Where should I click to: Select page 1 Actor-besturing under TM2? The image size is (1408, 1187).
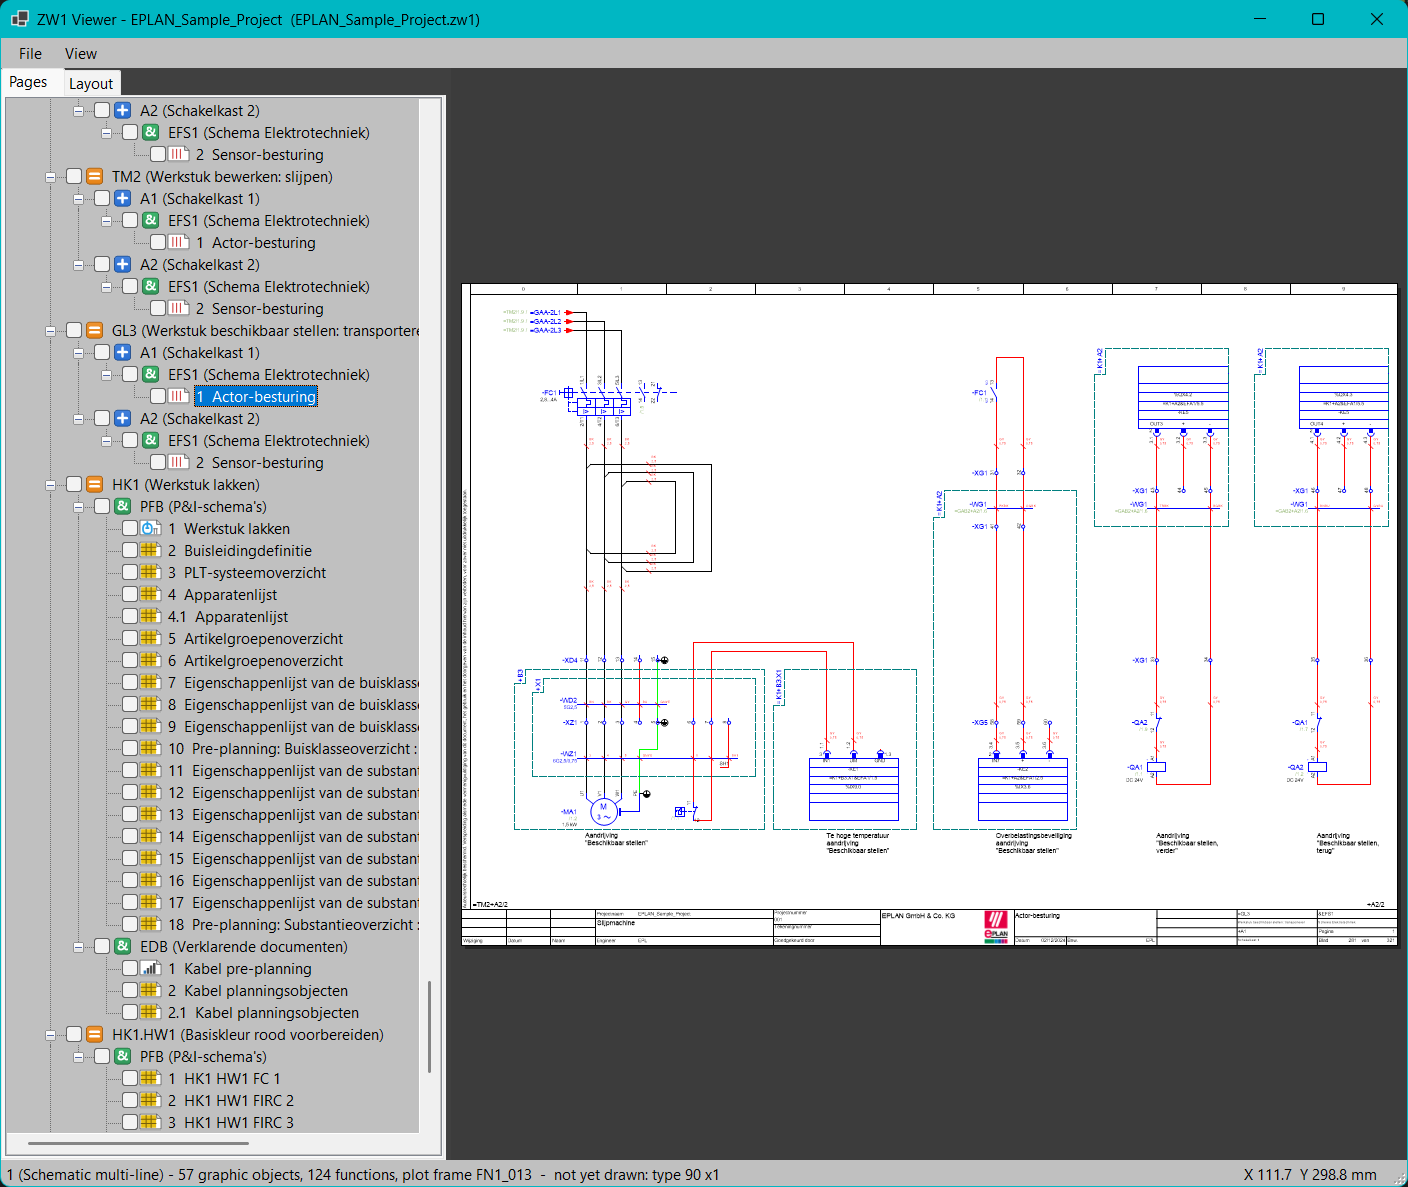click(255, 243)
